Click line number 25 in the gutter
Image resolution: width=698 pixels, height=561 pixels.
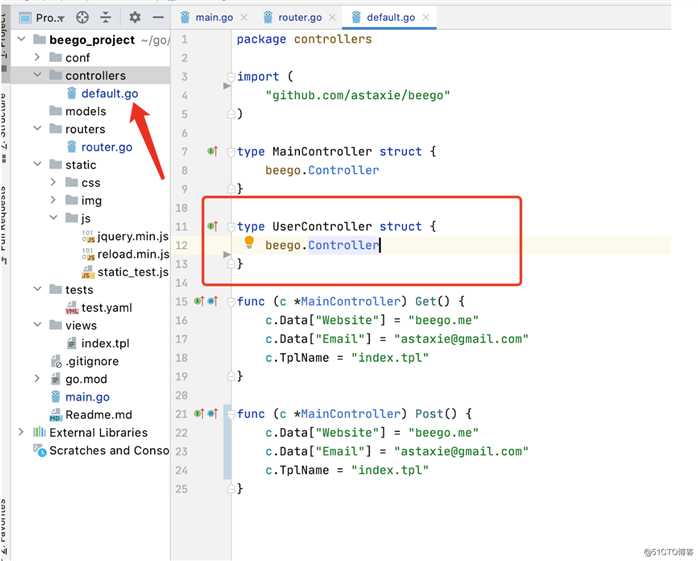(x=182, y=489)
